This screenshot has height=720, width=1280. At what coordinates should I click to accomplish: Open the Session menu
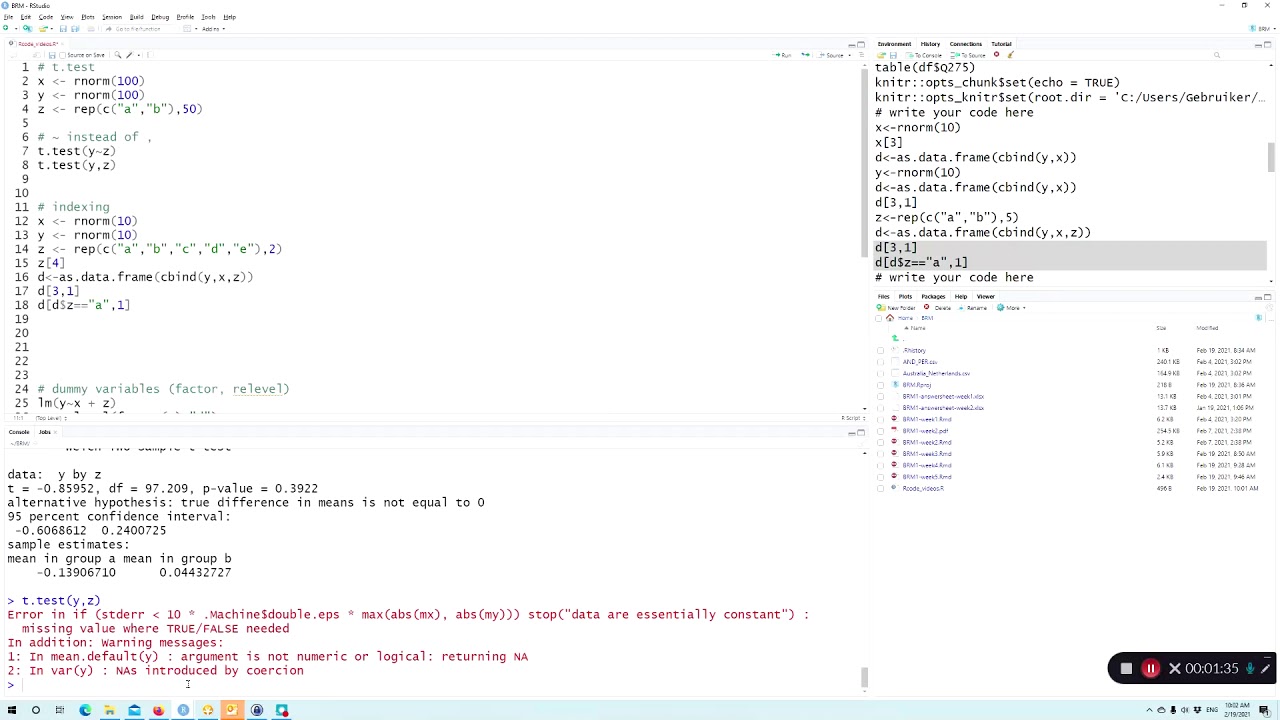(112, 17)
